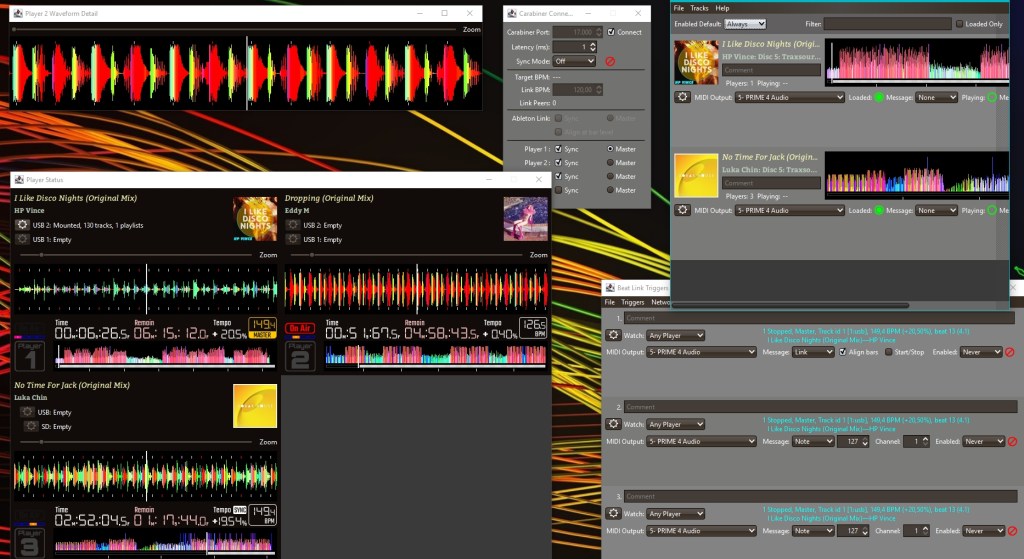Open Loaded Message dropdown for No Time For Jack
The height and width of the screenshot is (559, 1024).
(x=936, y=210)
